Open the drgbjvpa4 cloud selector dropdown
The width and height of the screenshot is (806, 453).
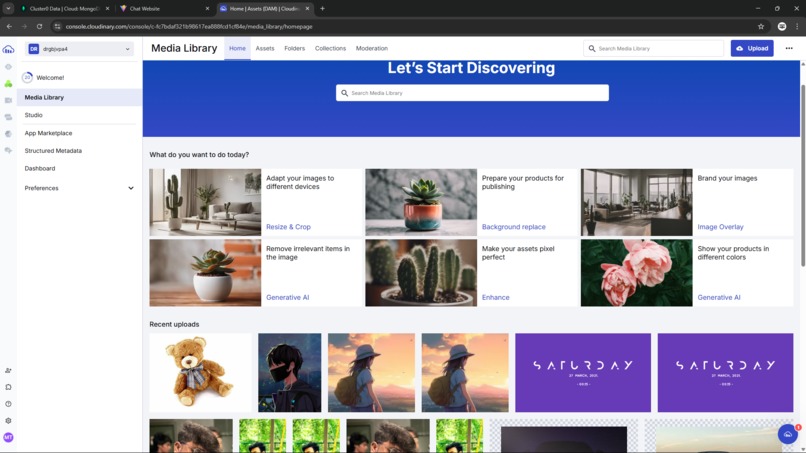pos(79,49)
